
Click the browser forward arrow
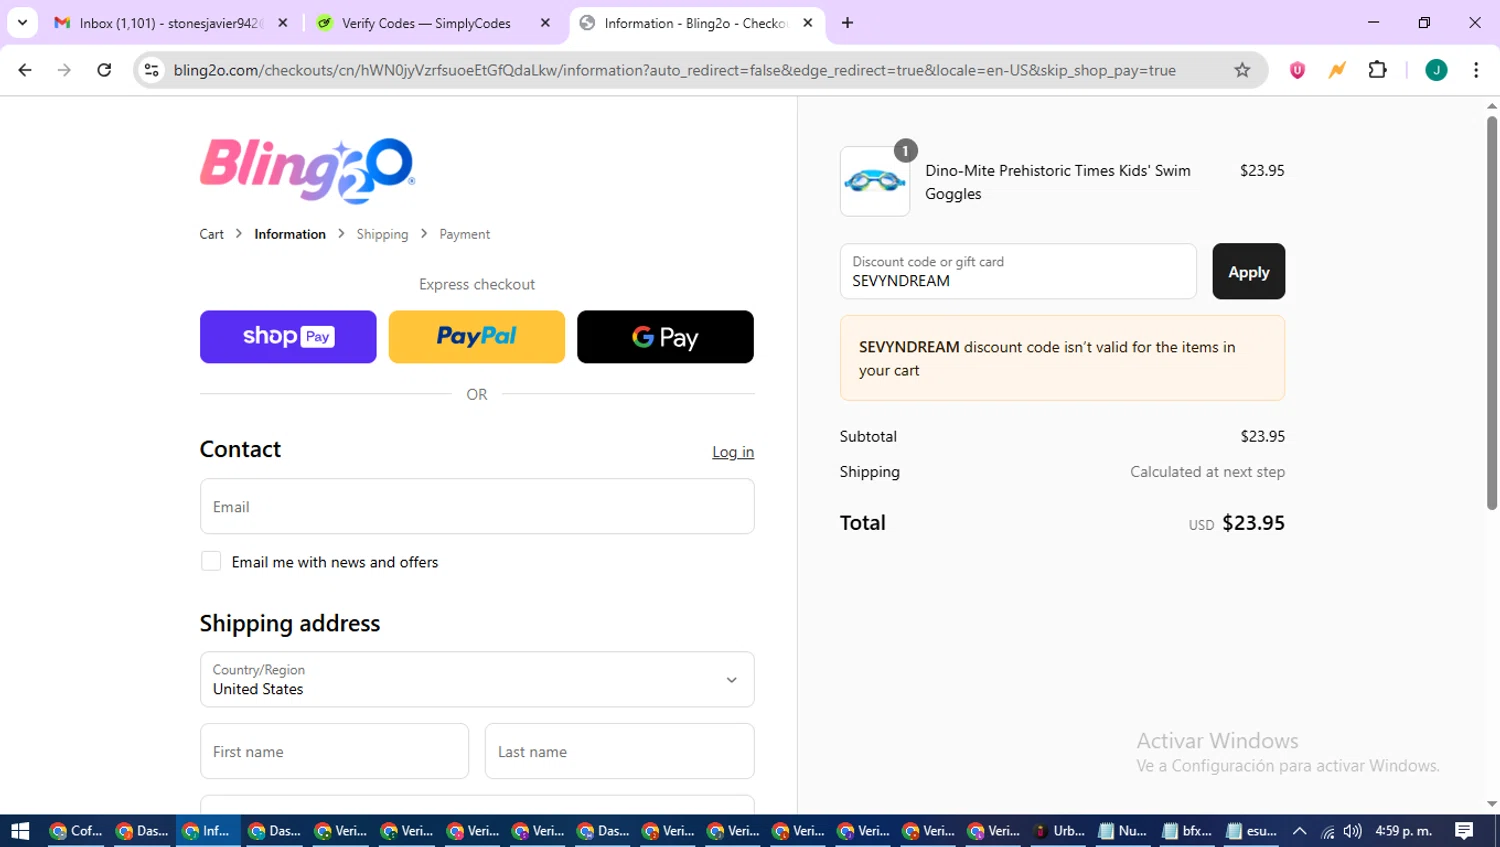64,70
